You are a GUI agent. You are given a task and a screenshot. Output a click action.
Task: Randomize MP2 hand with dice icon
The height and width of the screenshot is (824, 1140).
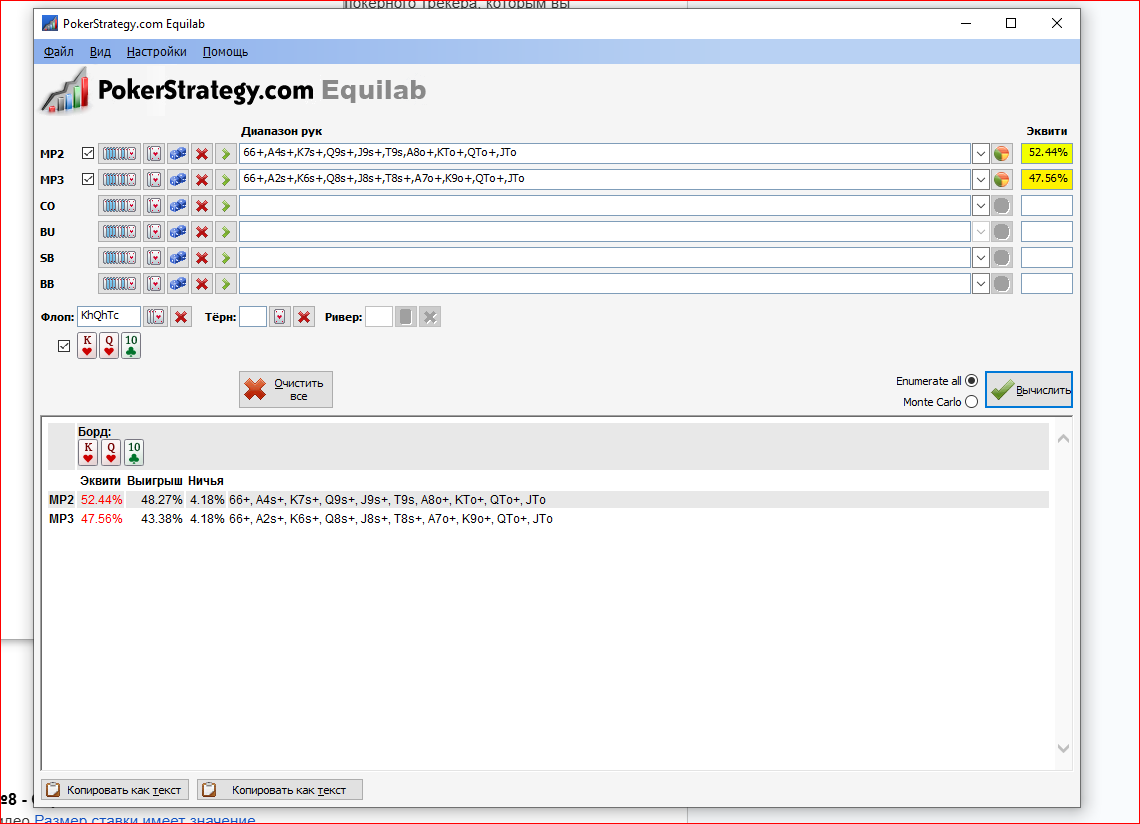point(178,153)
